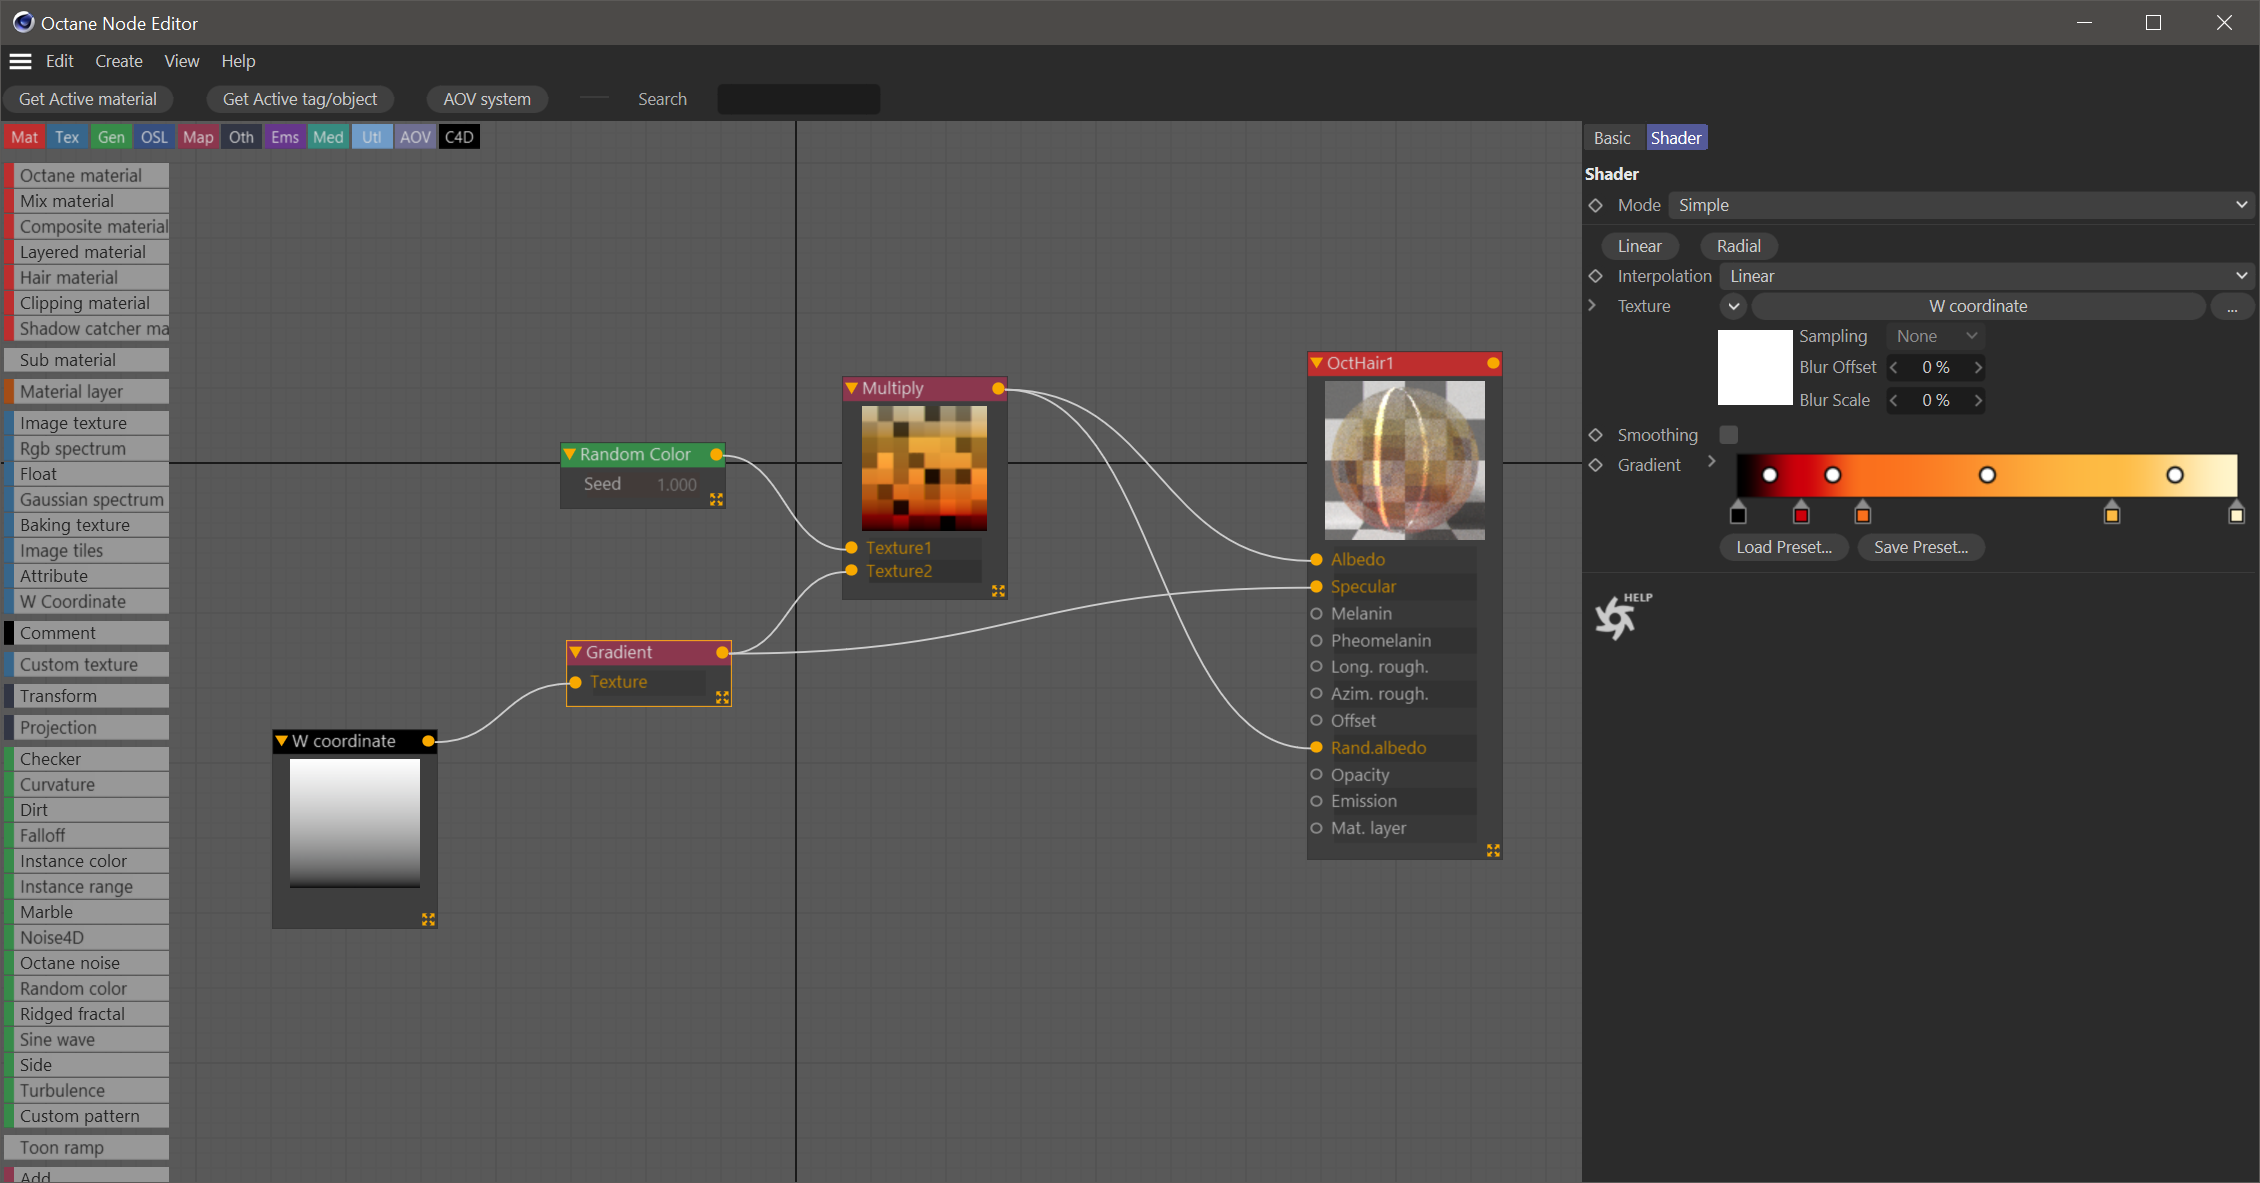Click resize icon on W coordinate node

tap(428, 919)
